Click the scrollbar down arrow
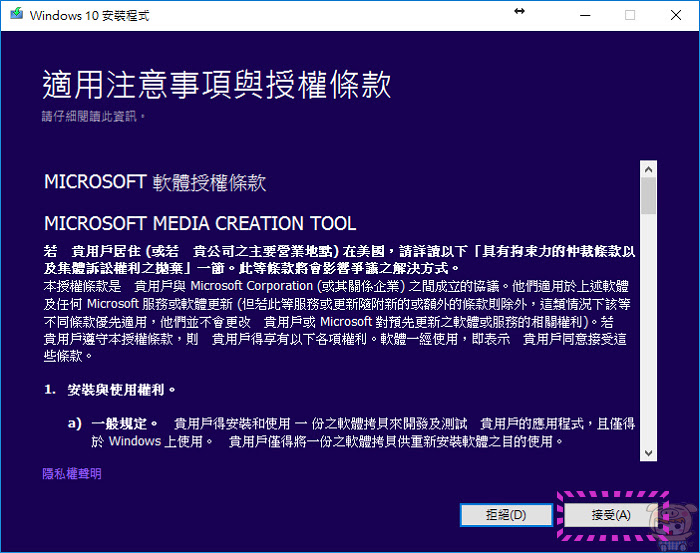Viewport: 700px width, 553px height. pyautogui.click(x=648, y=453)
